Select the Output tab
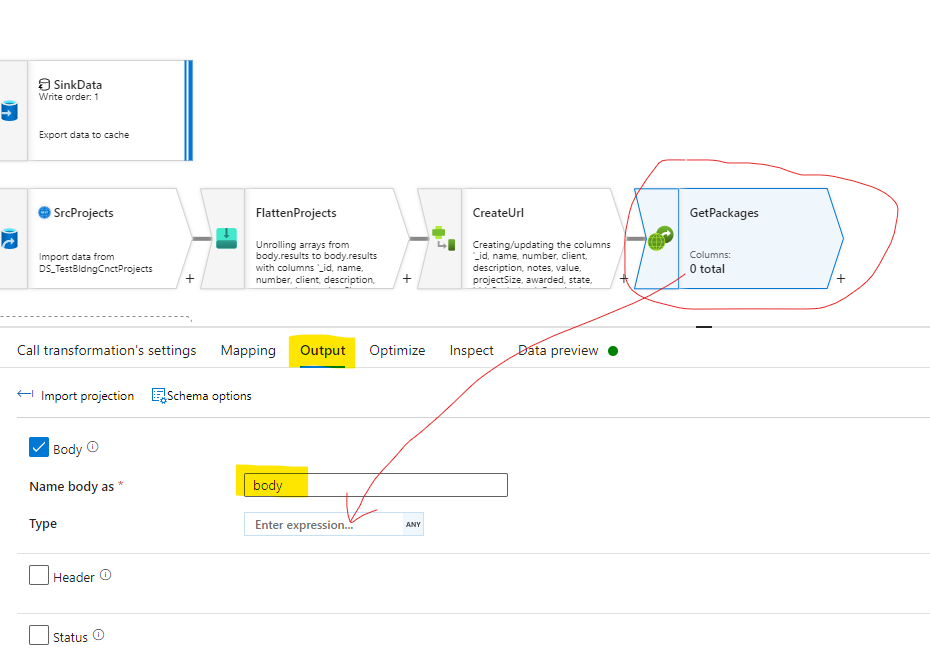This screenshot has width=930, height=654. (x=322, y=350)
